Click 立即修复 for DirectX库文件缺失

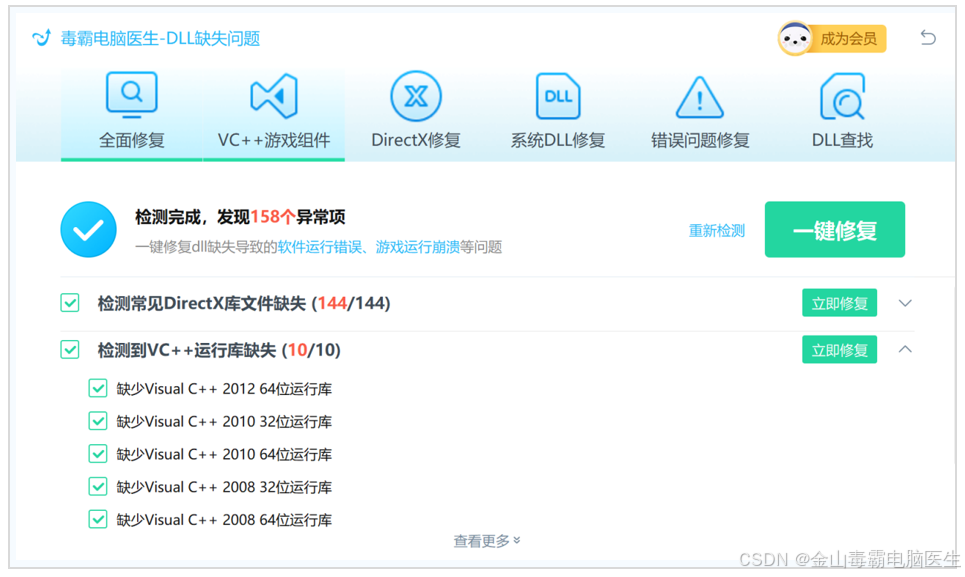pos(839,303)
